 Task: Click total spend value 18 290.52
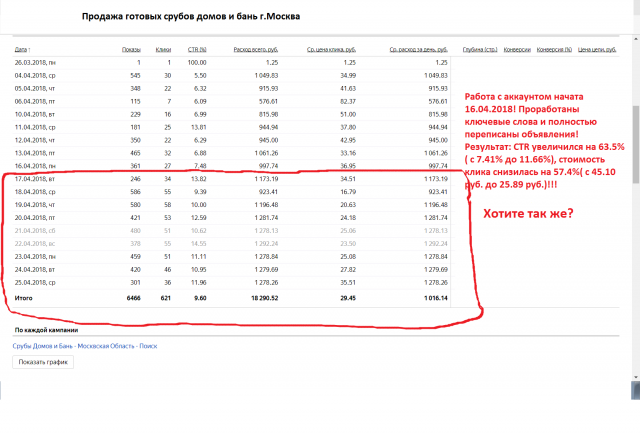point(264,298)
